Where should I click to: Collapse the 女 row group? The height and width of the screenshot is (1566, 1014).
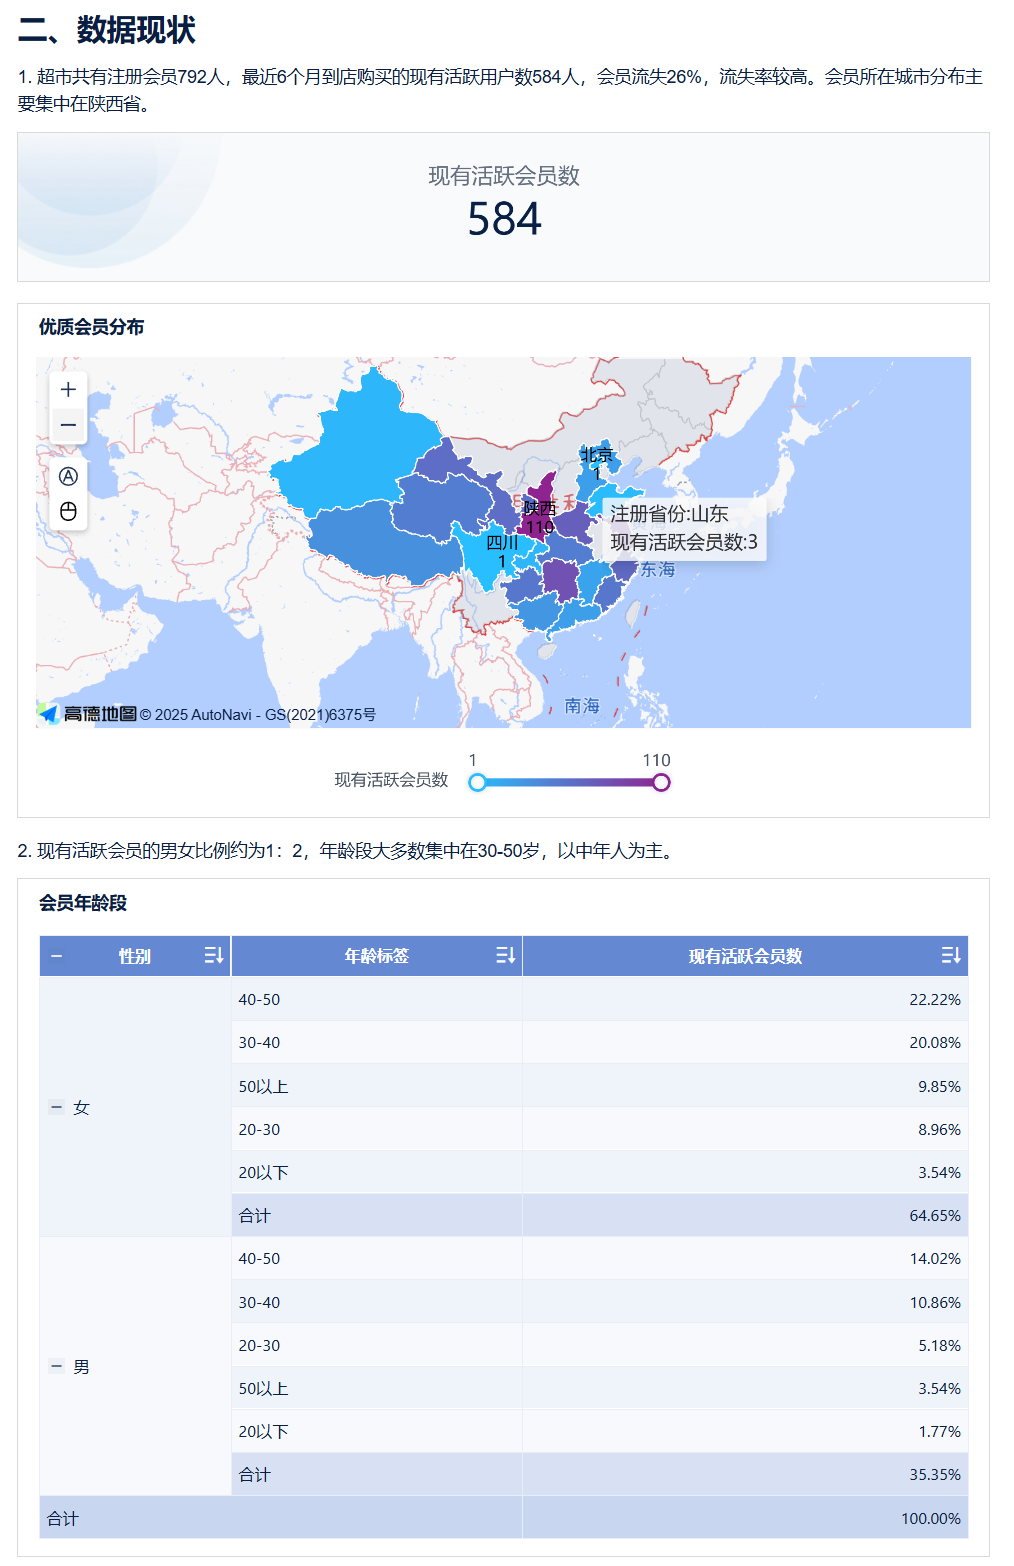click(x=57, y=1107)
